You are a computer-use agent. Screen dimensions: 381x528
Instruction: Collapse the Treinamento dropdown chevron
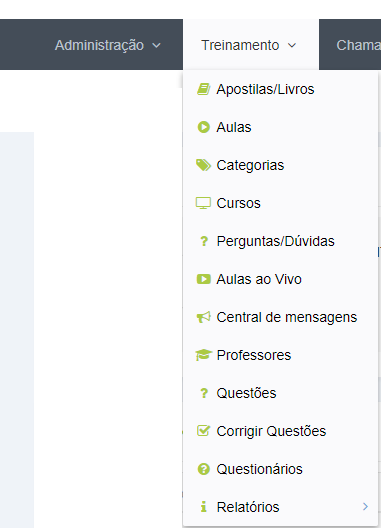pyautogui.click(x=292, y=45)
